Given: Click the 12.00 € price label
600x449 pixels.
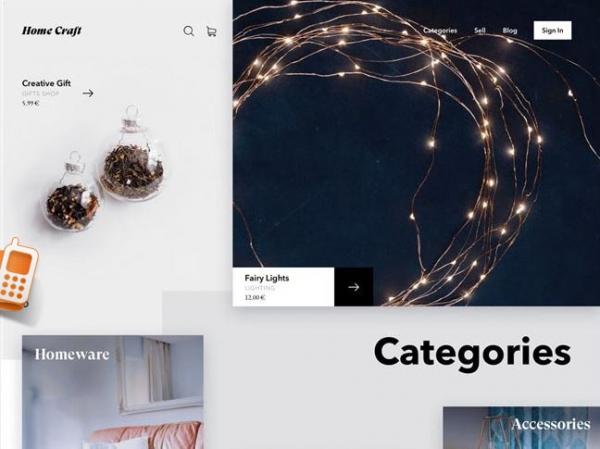Looking at the screenshot, I should pos(255,297).
